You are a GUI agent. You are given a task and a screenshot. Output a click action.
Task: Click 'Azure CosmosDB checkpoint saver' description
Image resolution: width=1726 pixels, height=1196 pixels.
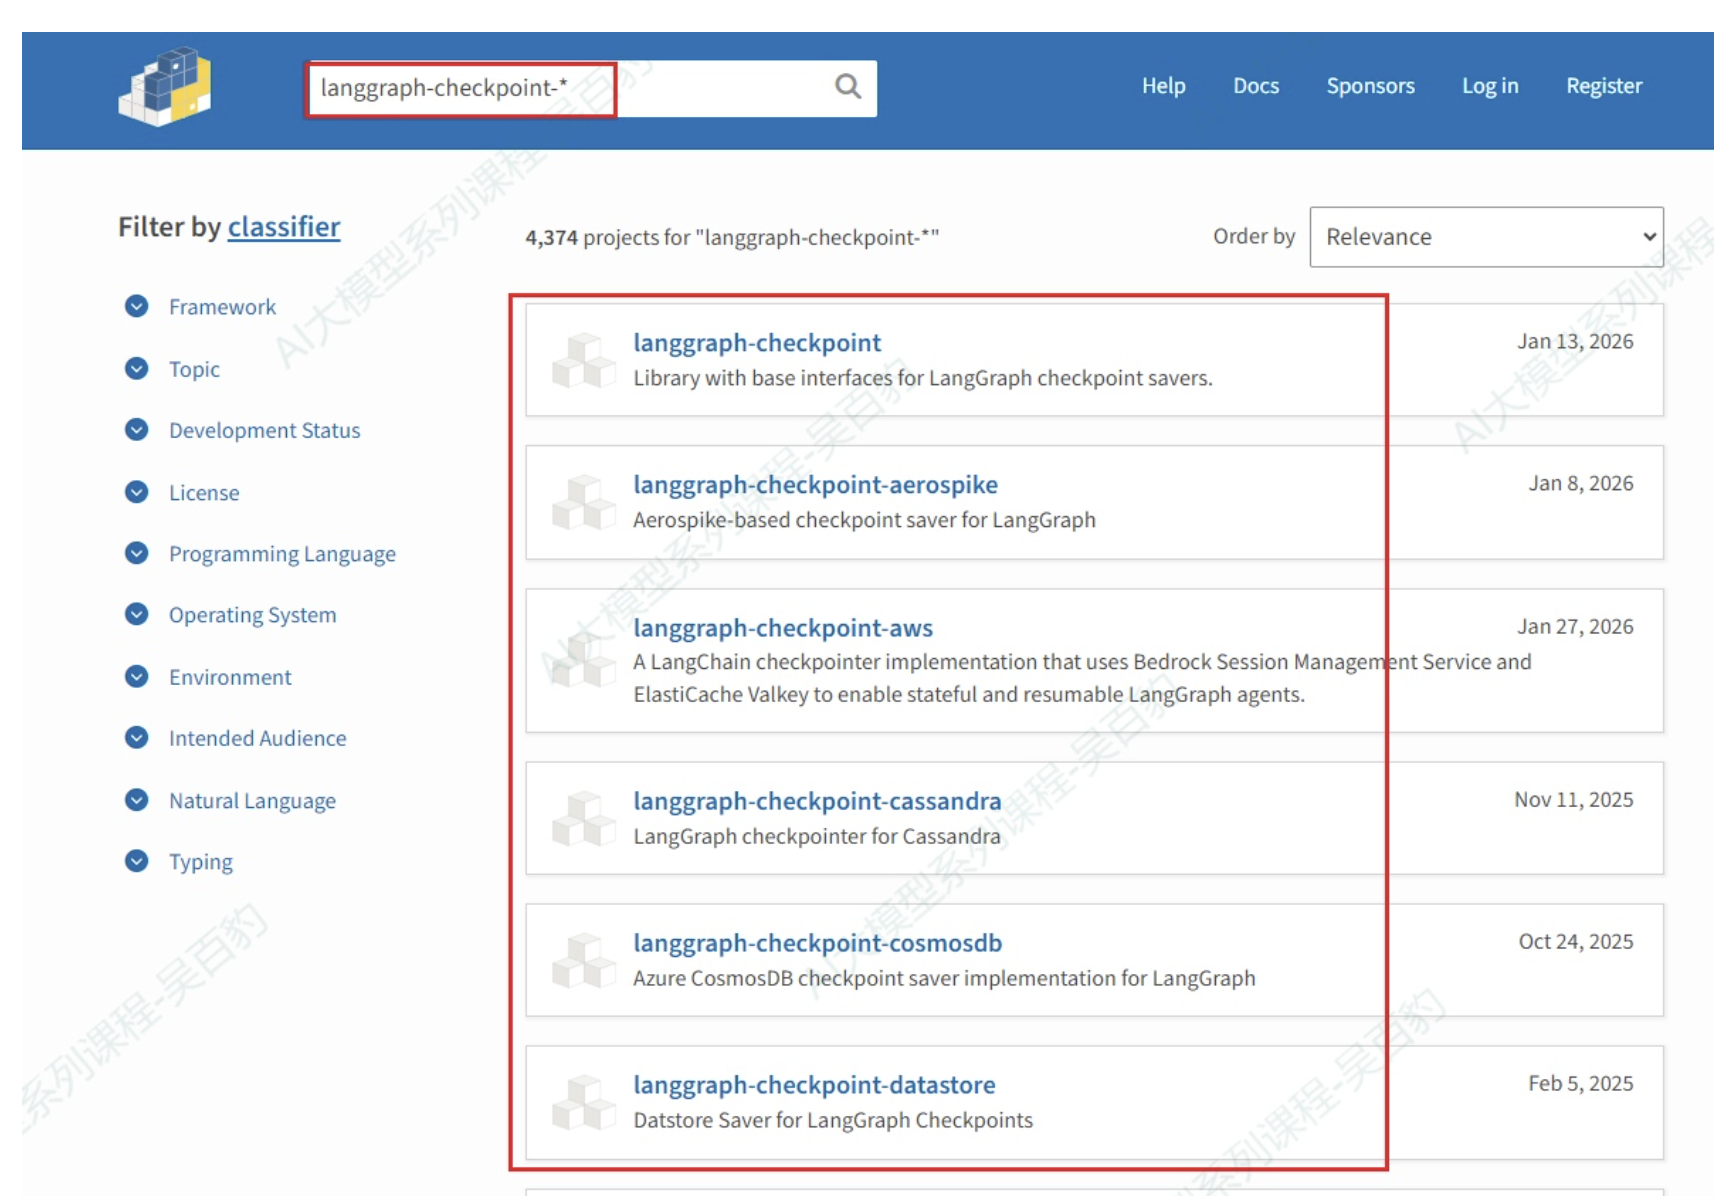[944, 978]
